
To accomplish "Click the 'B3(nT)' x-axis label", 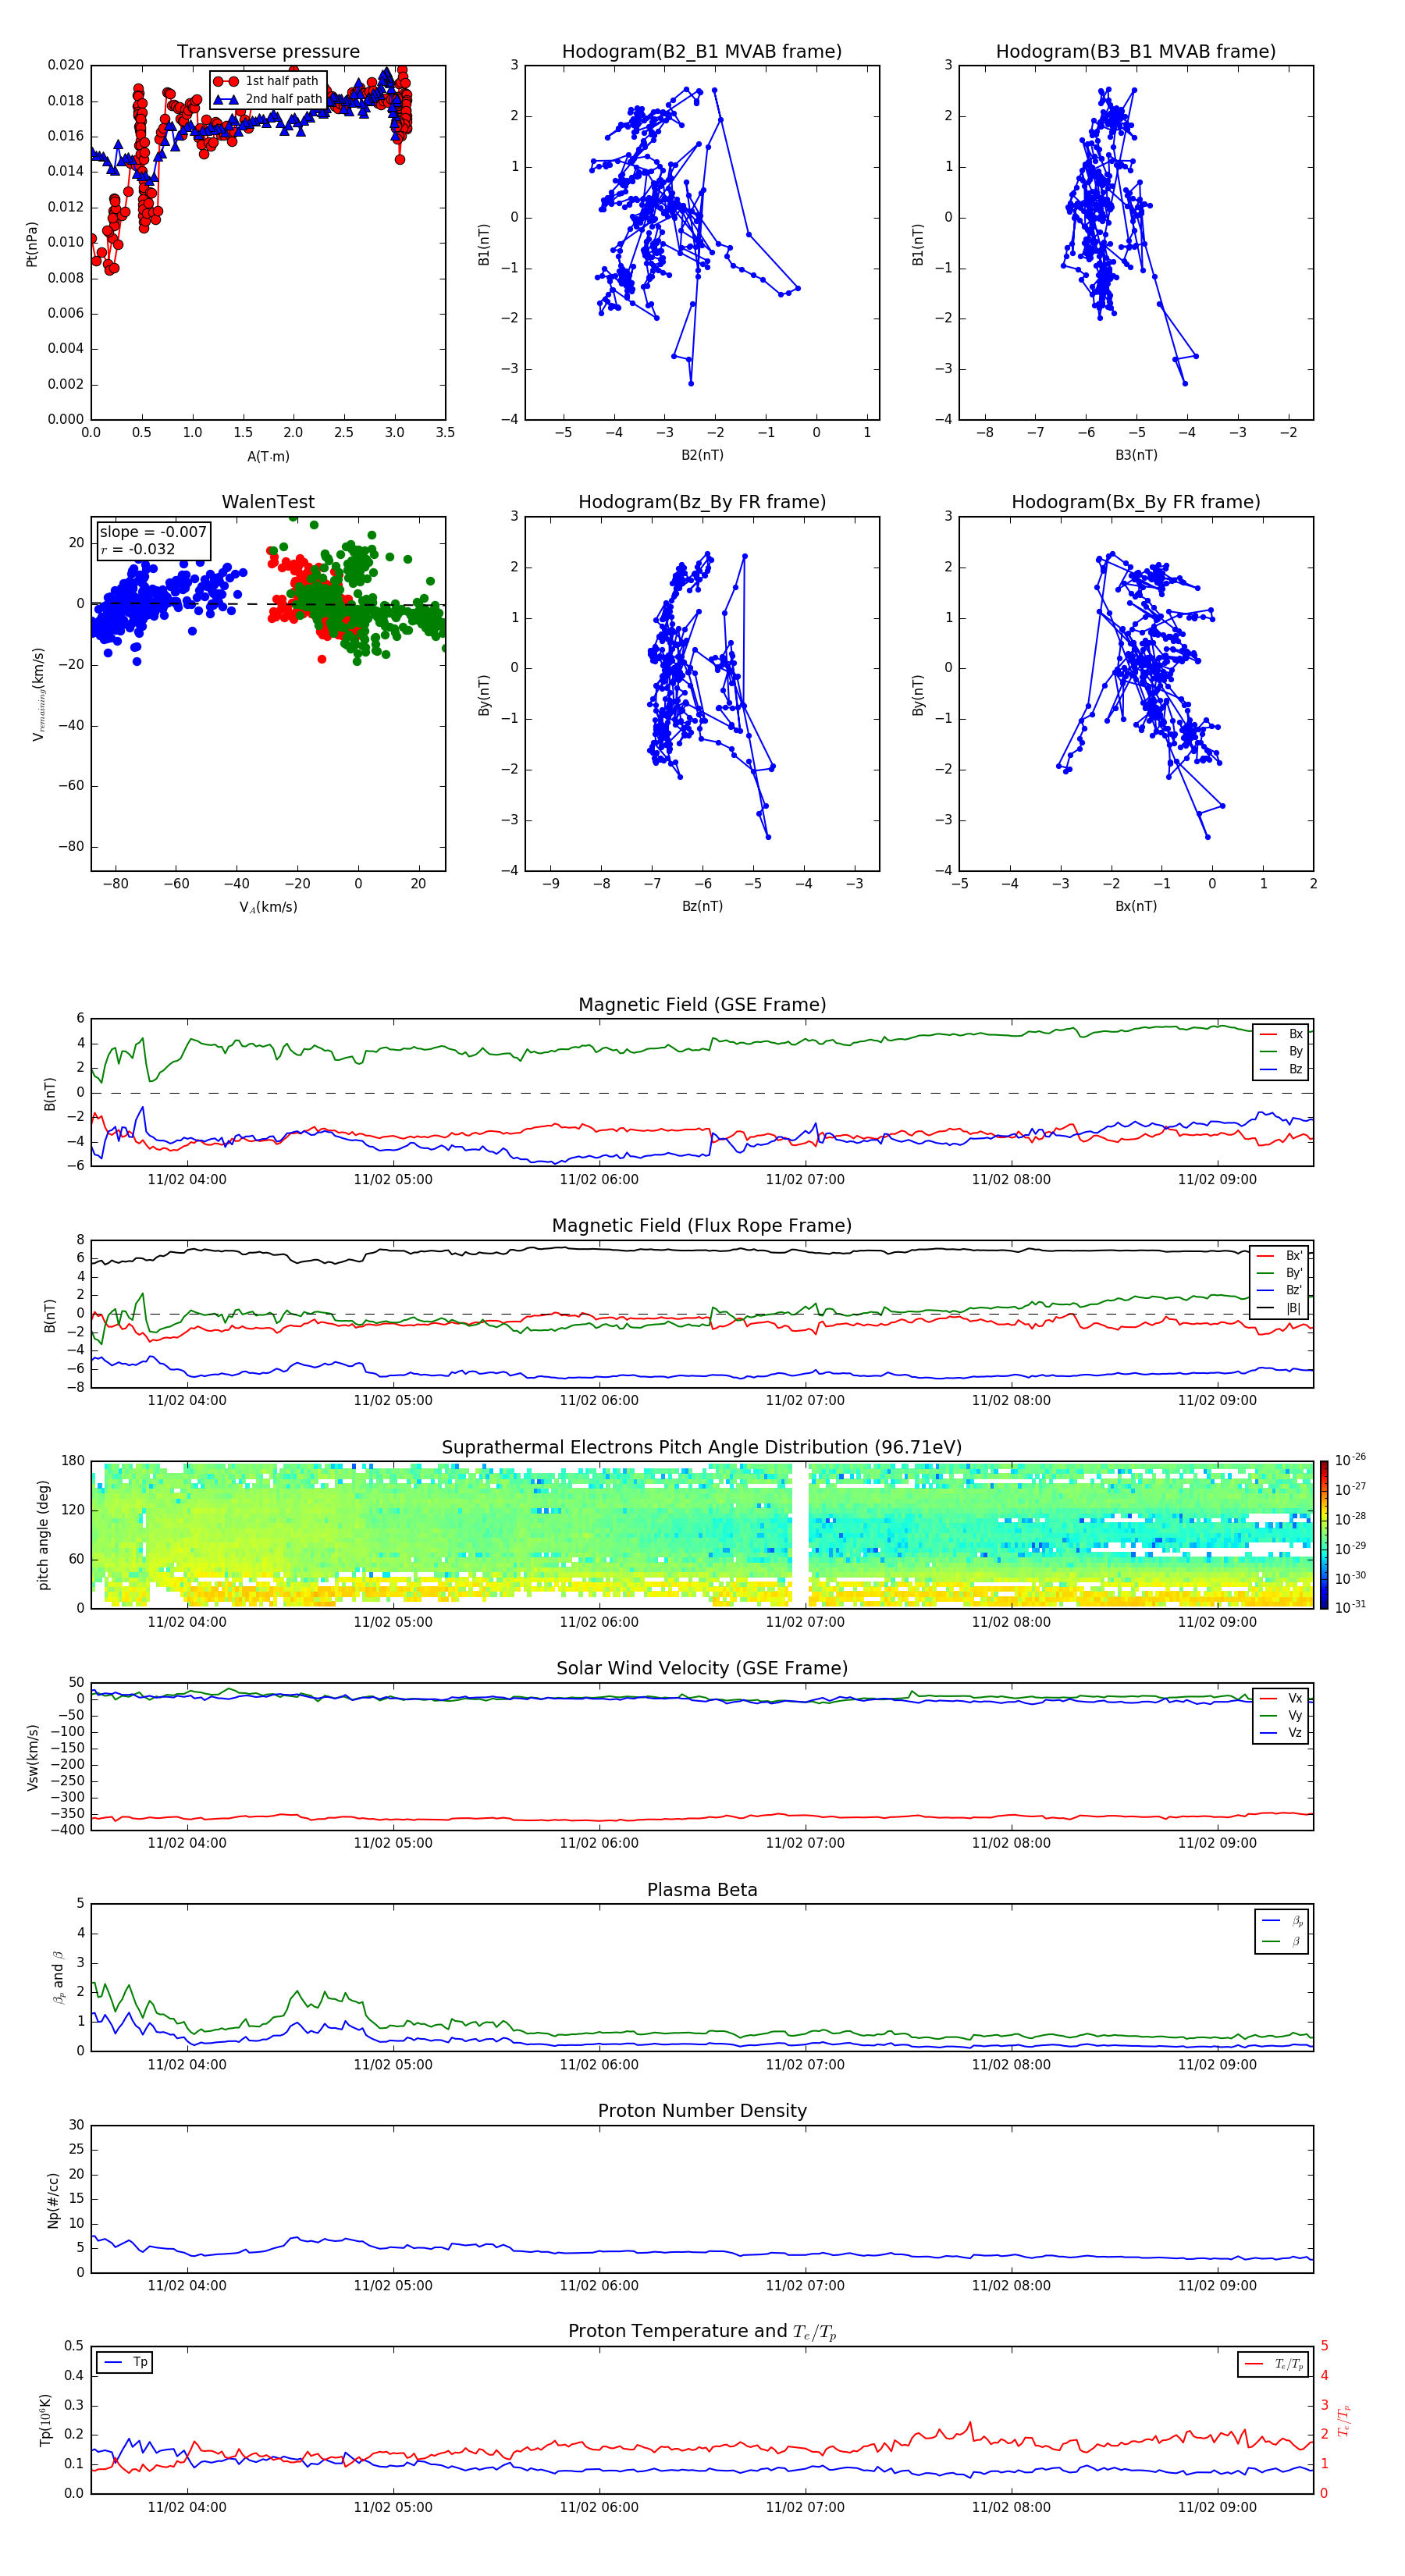I will coord(1136,455).
